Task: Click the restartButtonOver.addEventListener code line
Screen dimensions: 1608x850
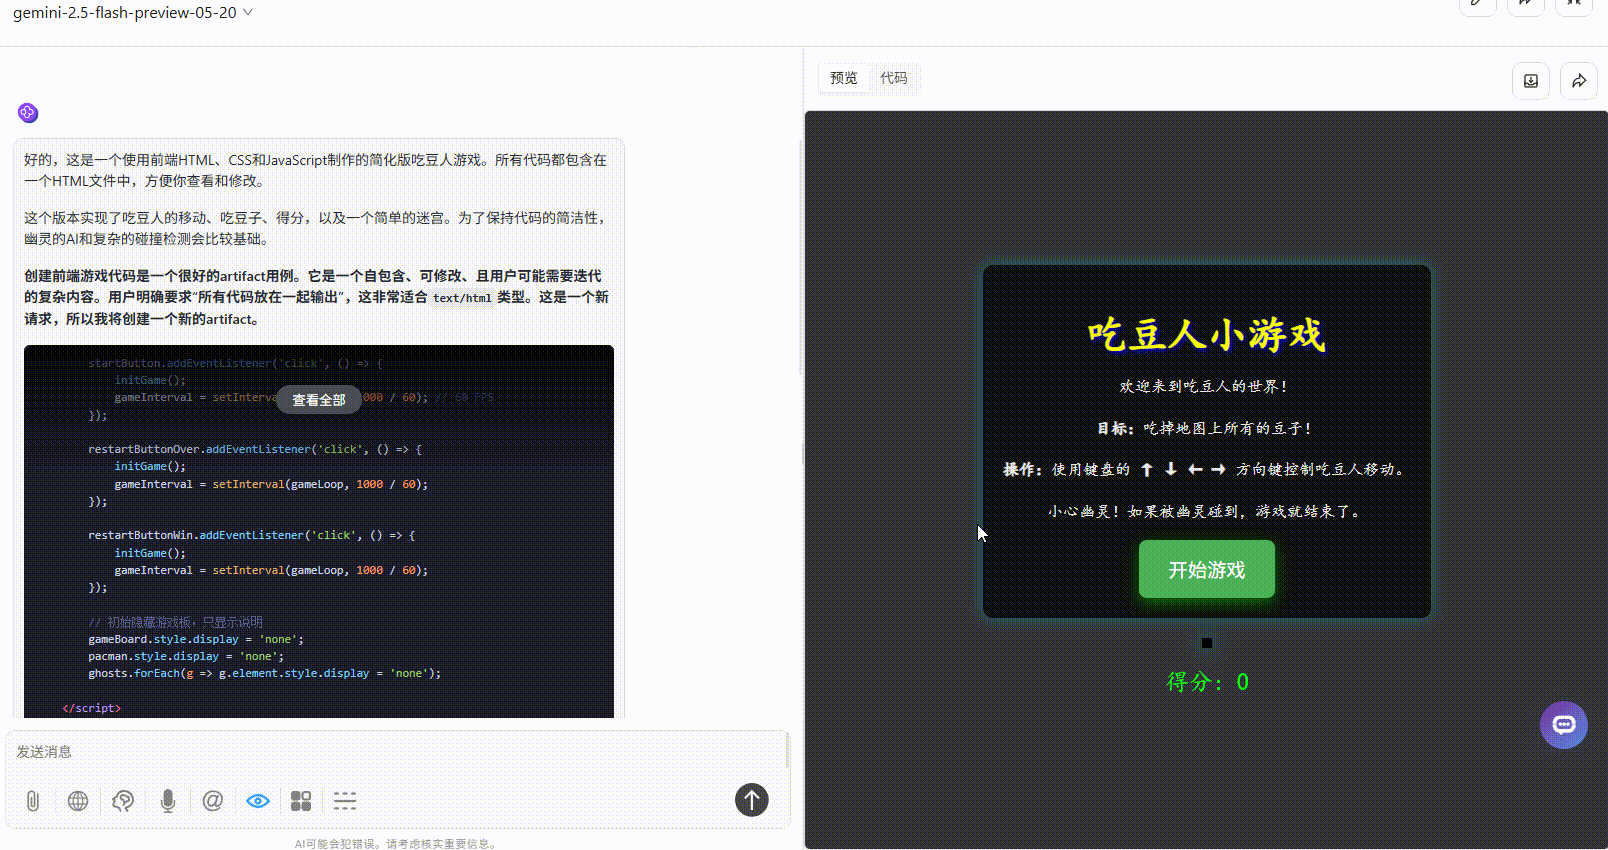Action: pyautogui.click(x=255, y=449)
